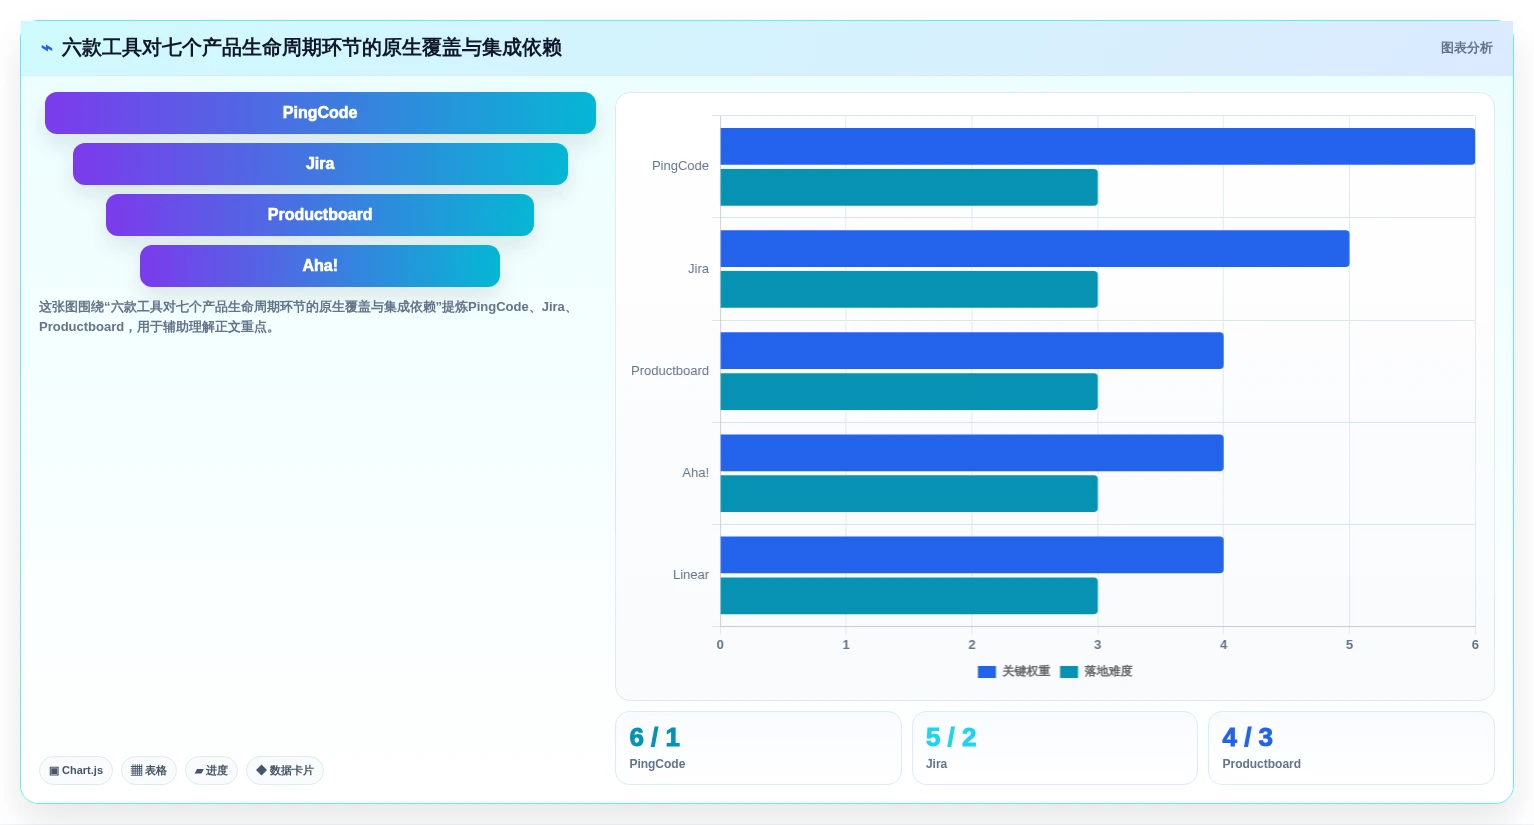Click x-axis tick value 5
This screenshot has height=825, width=1534.
tap(1349, 645)
